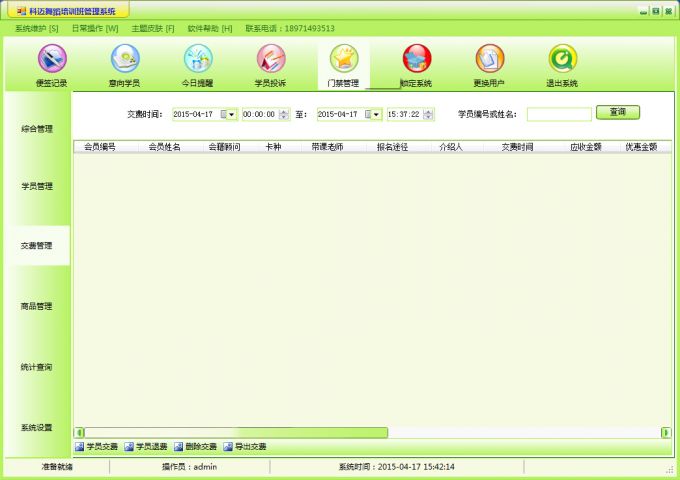Expand the end date dropdown calendar
This screenshot has height=480, width=680.
[x=376, y=115]
